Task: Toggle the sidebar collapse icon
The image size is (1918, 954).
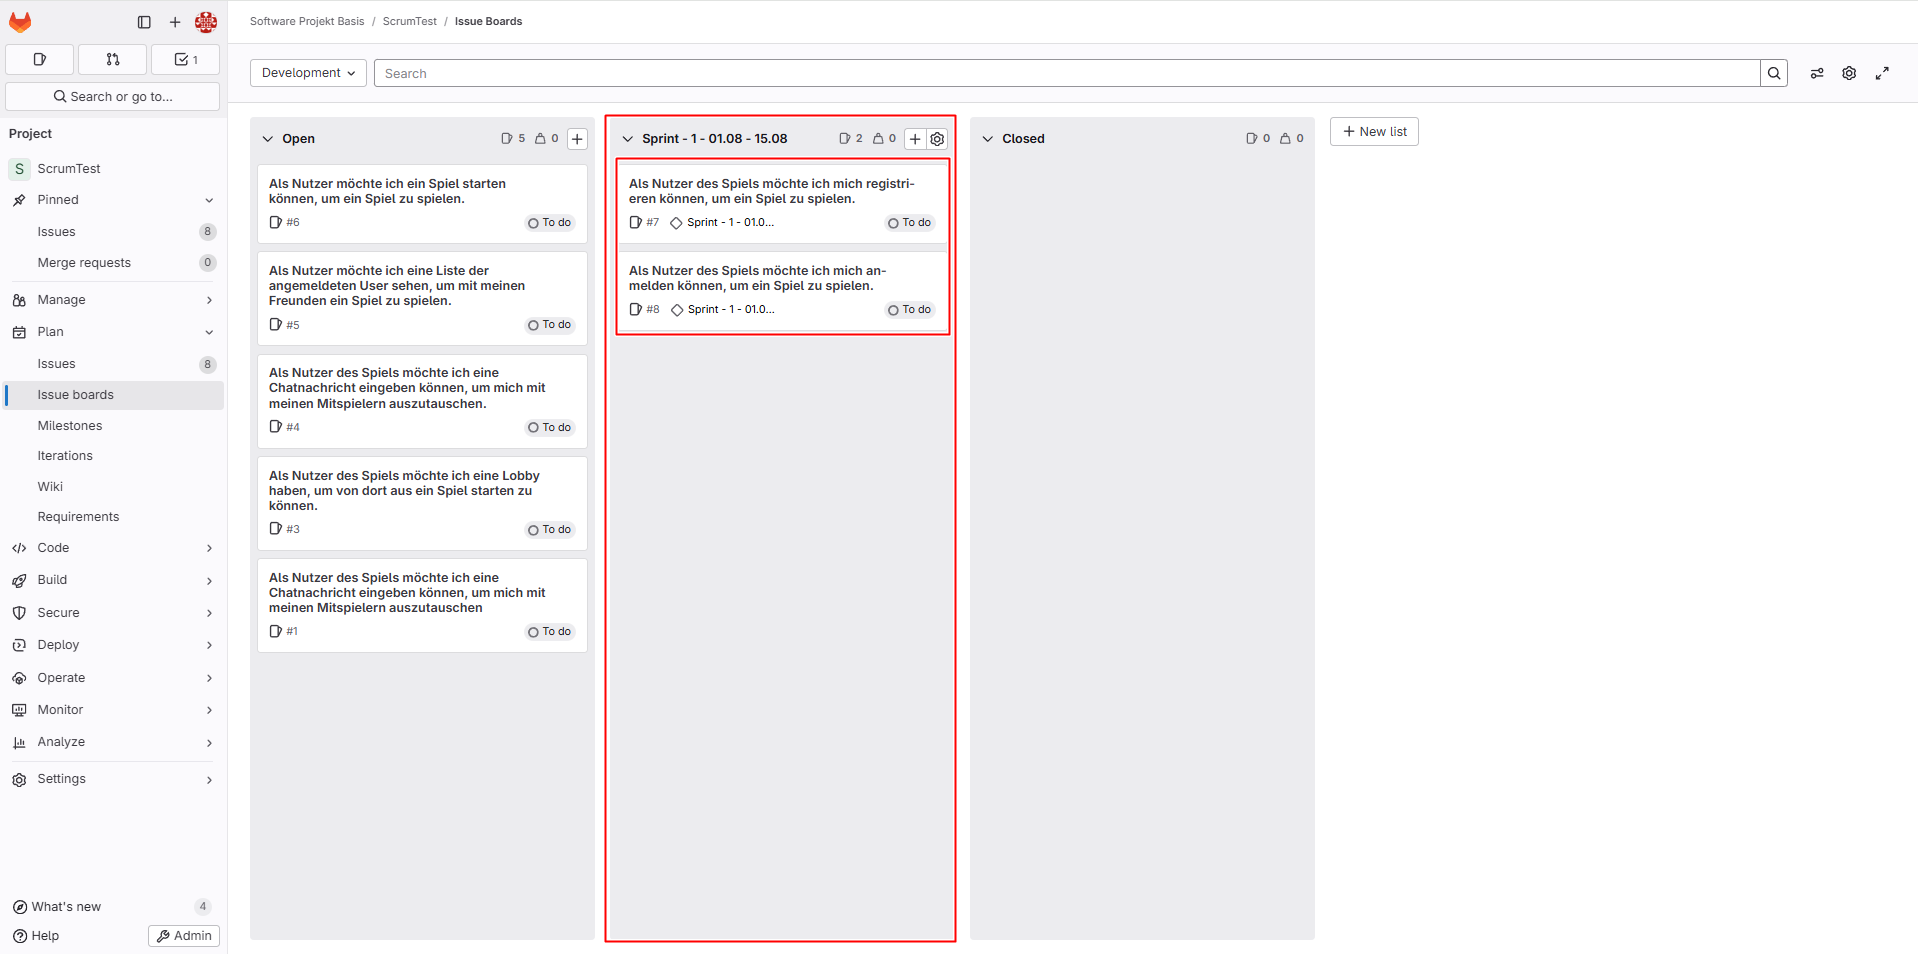Action: pos(144,22)
